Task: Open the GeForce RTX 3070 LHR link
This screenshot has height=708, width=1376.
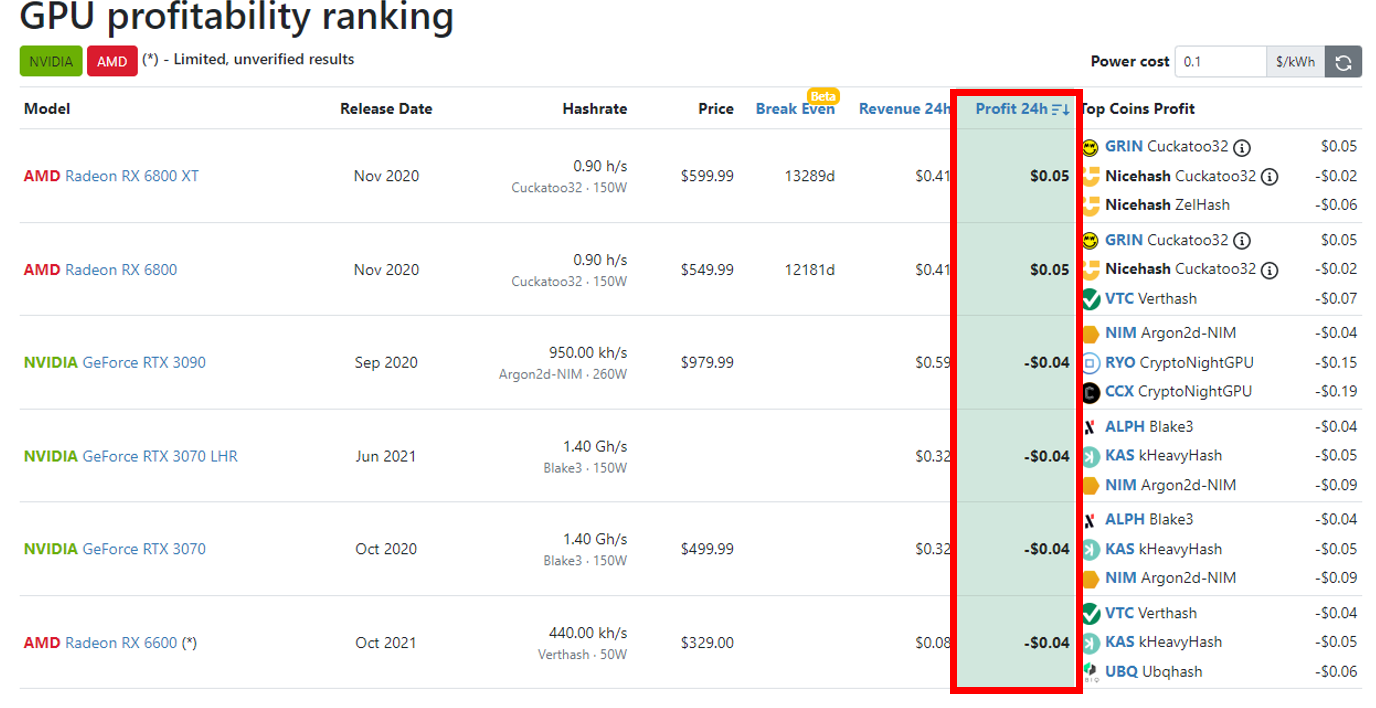Action: pyautogui.click(x=160, y=456)
